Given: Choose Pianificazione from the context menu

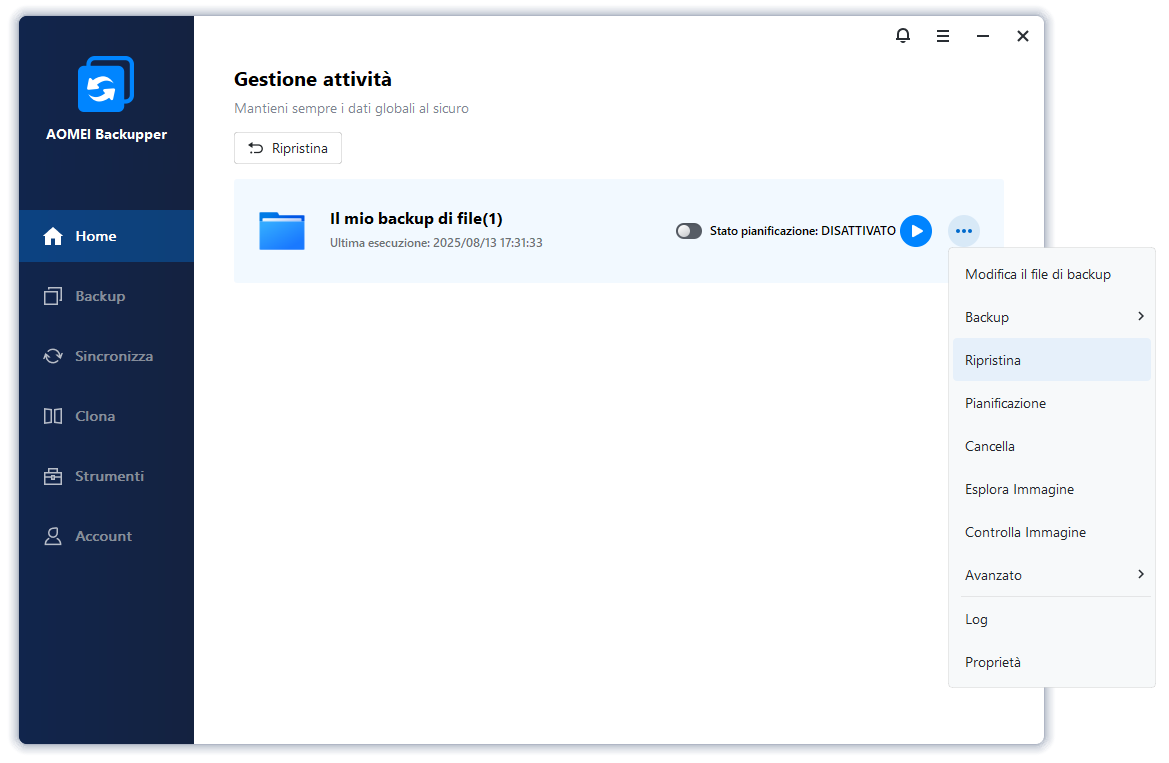Looking at the screenshot, I should [1005, 403].
